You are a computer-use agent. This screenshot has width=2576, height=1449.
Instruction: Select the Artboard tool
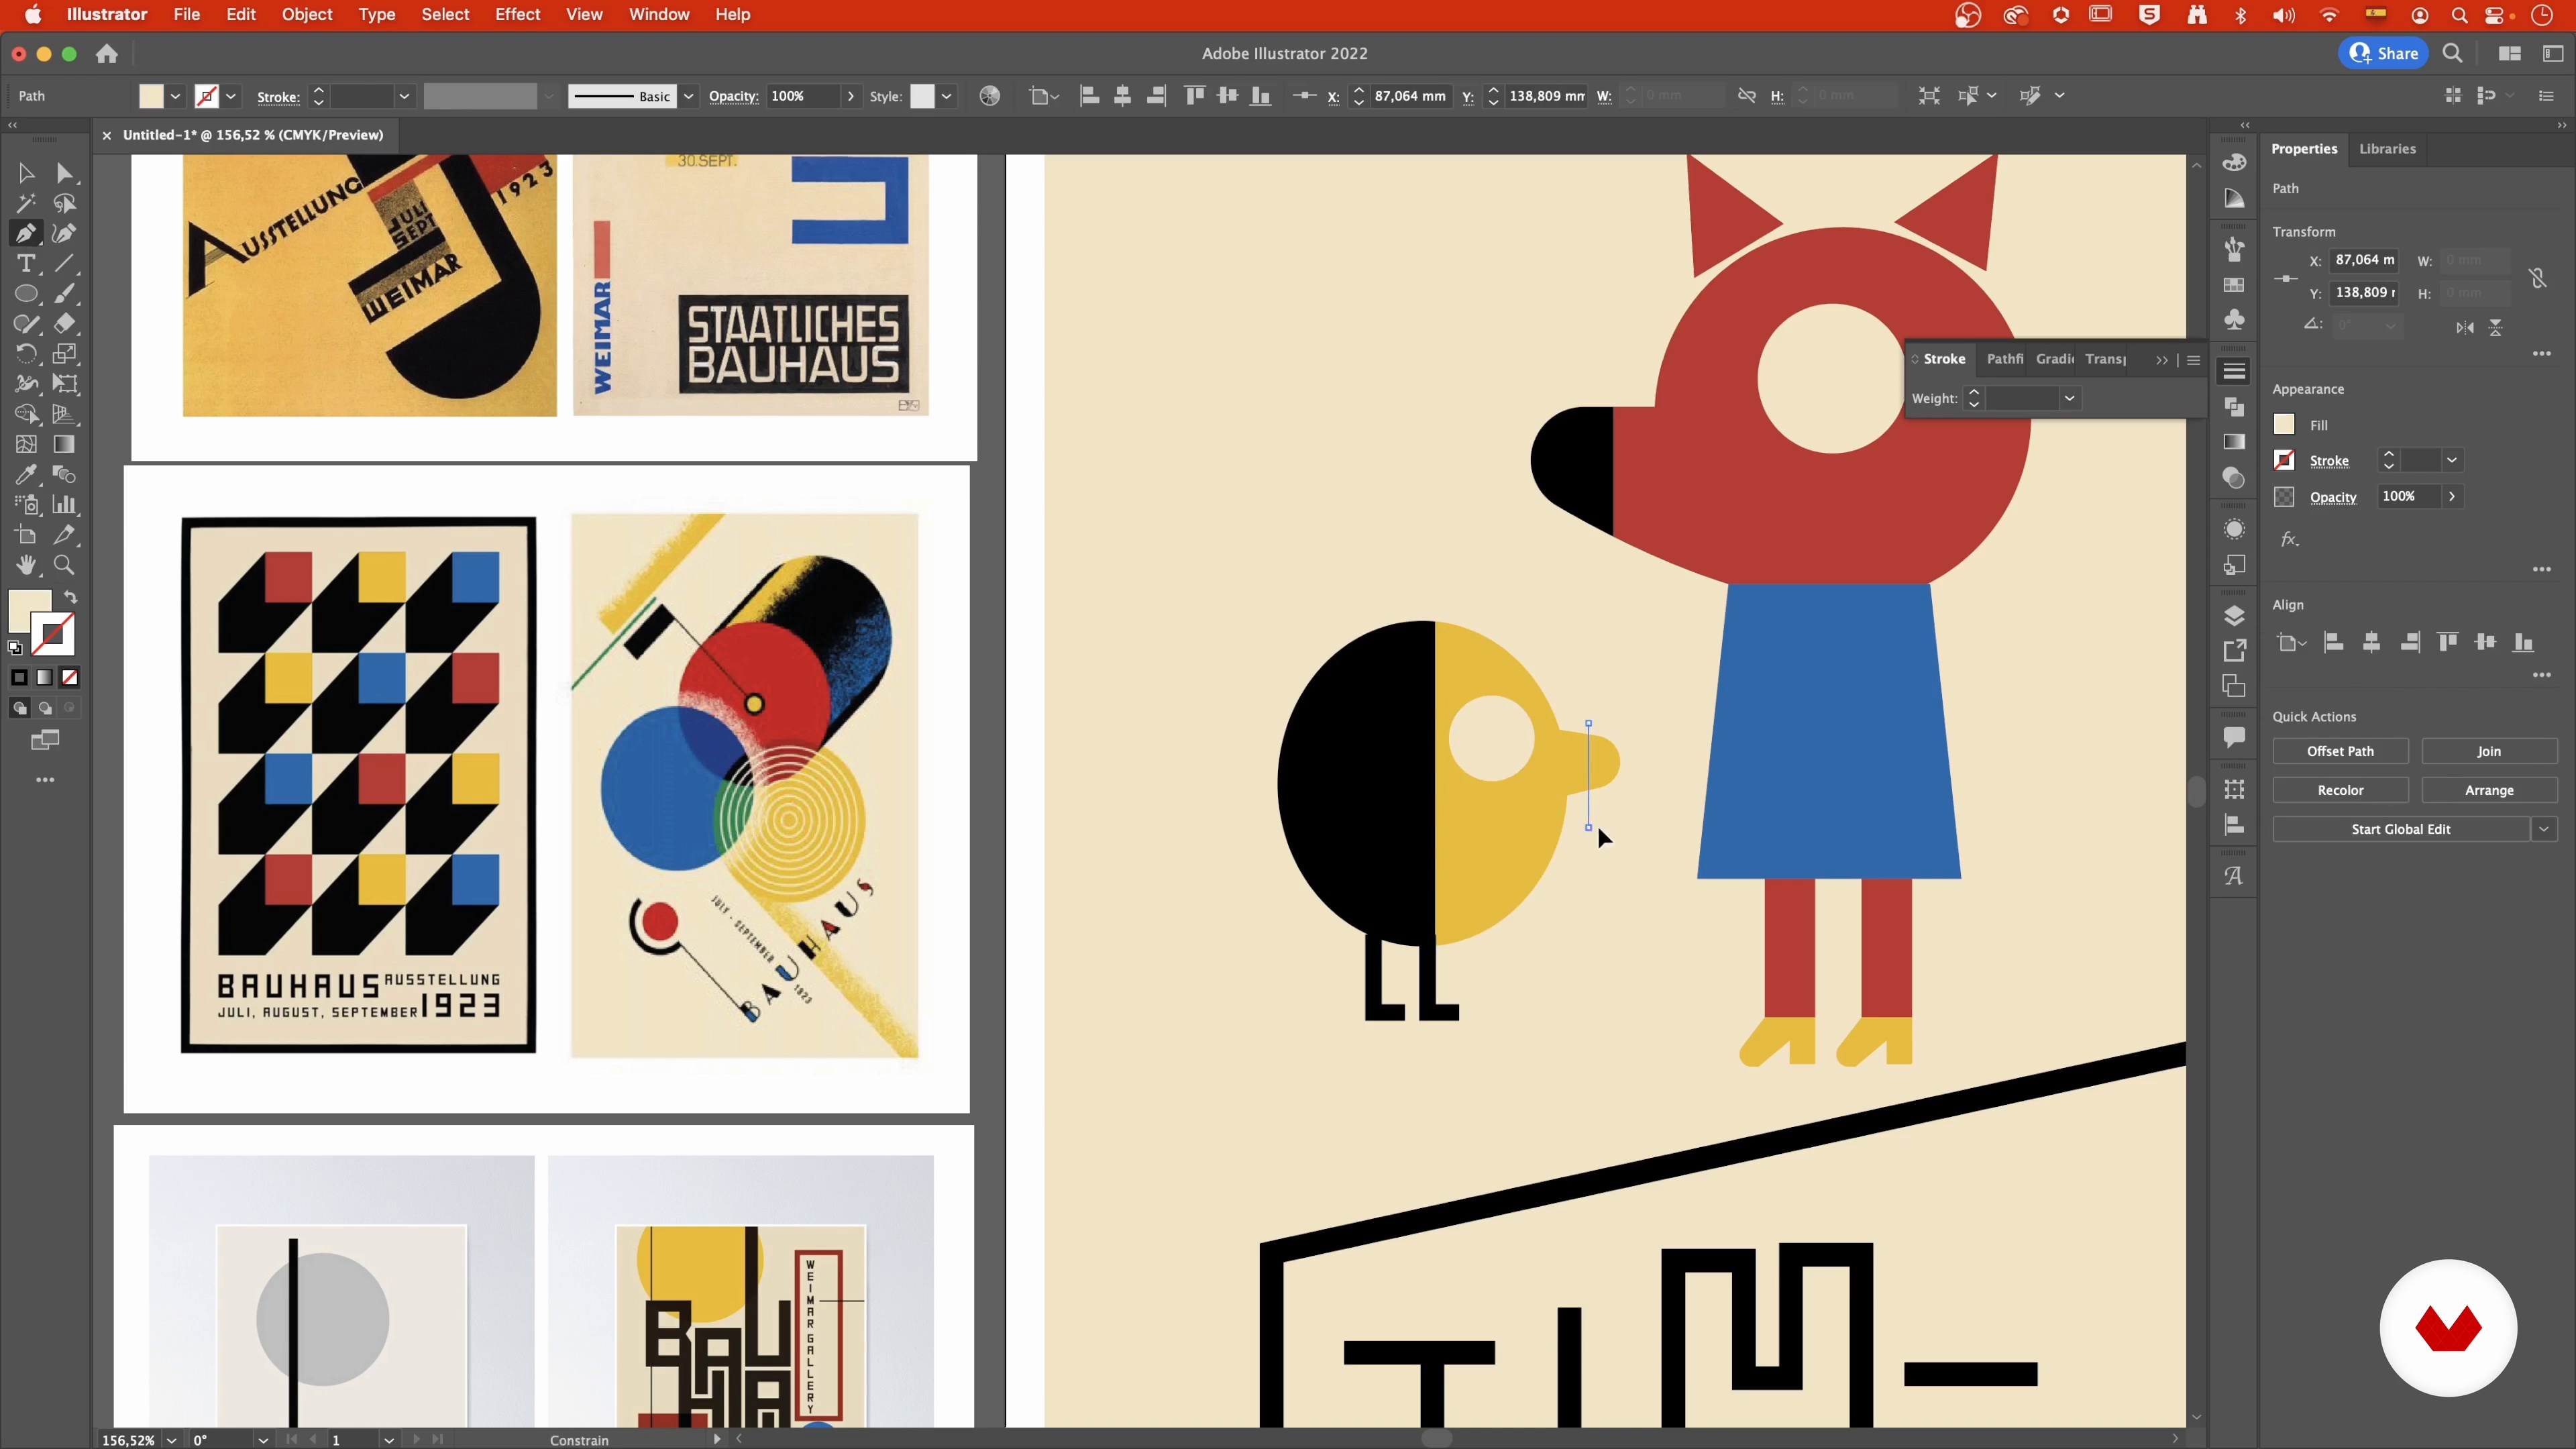click(x=26, y=535)
